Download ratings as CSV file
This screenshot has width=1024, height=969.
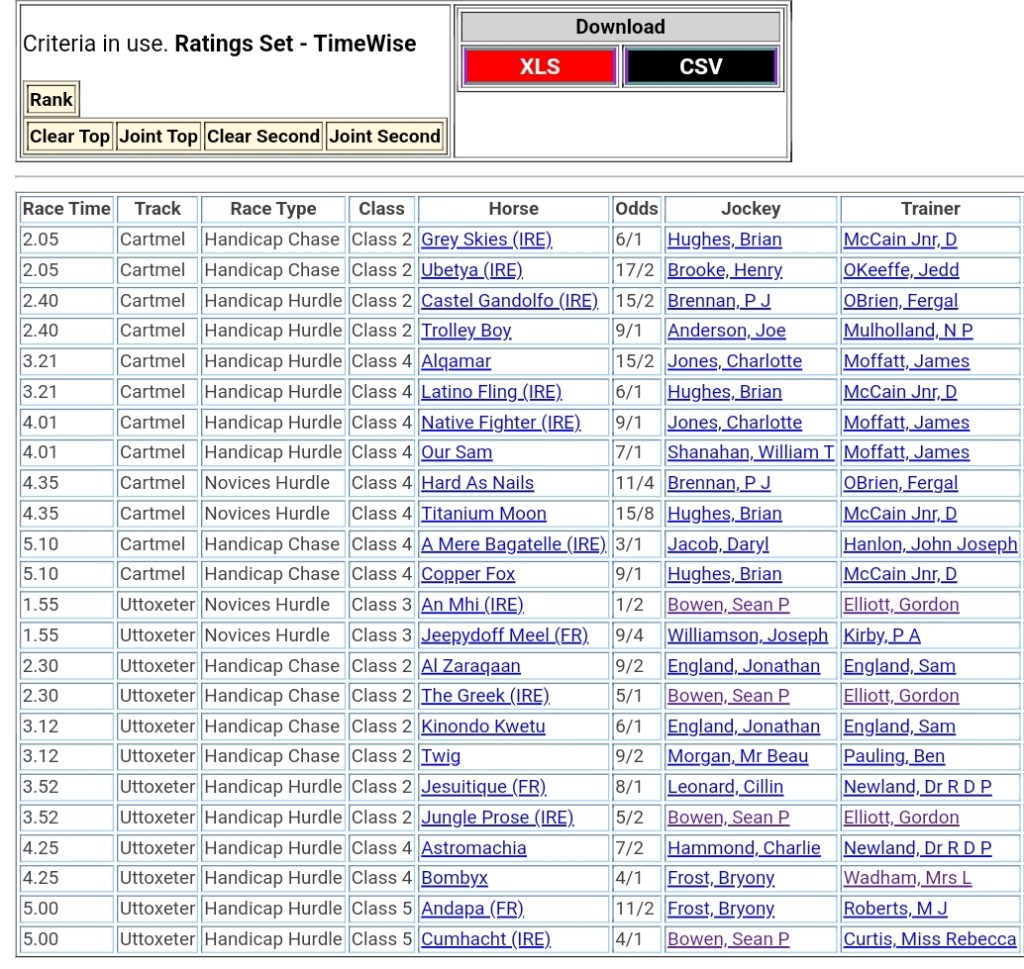[x=700, y=67]
